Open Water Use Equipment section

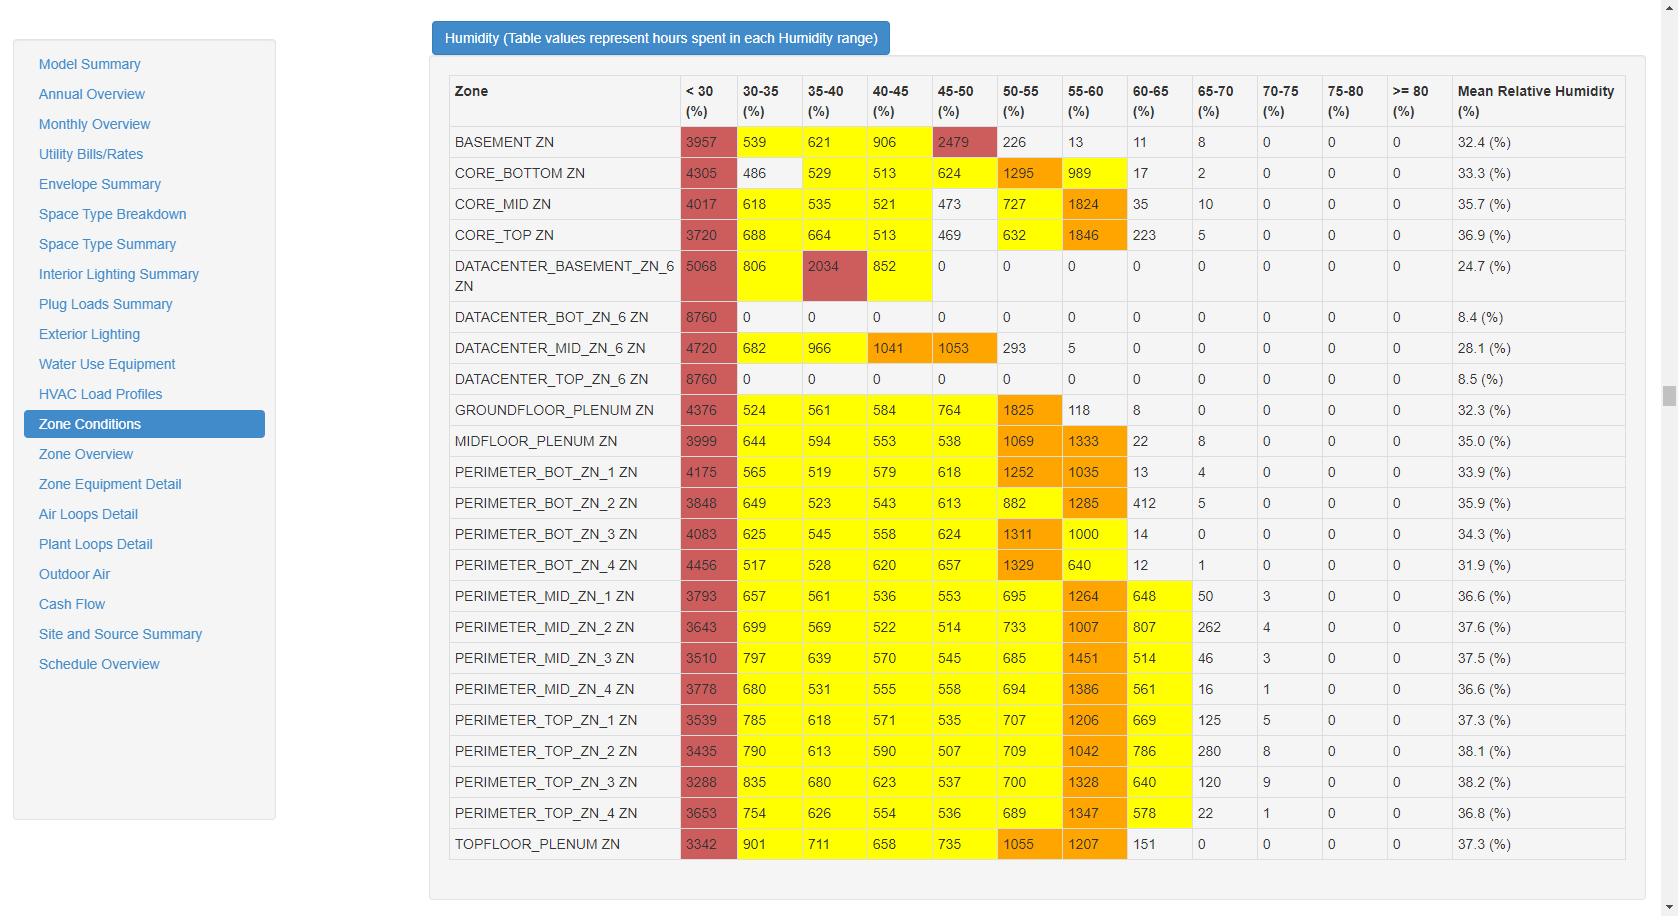point(107,364)
